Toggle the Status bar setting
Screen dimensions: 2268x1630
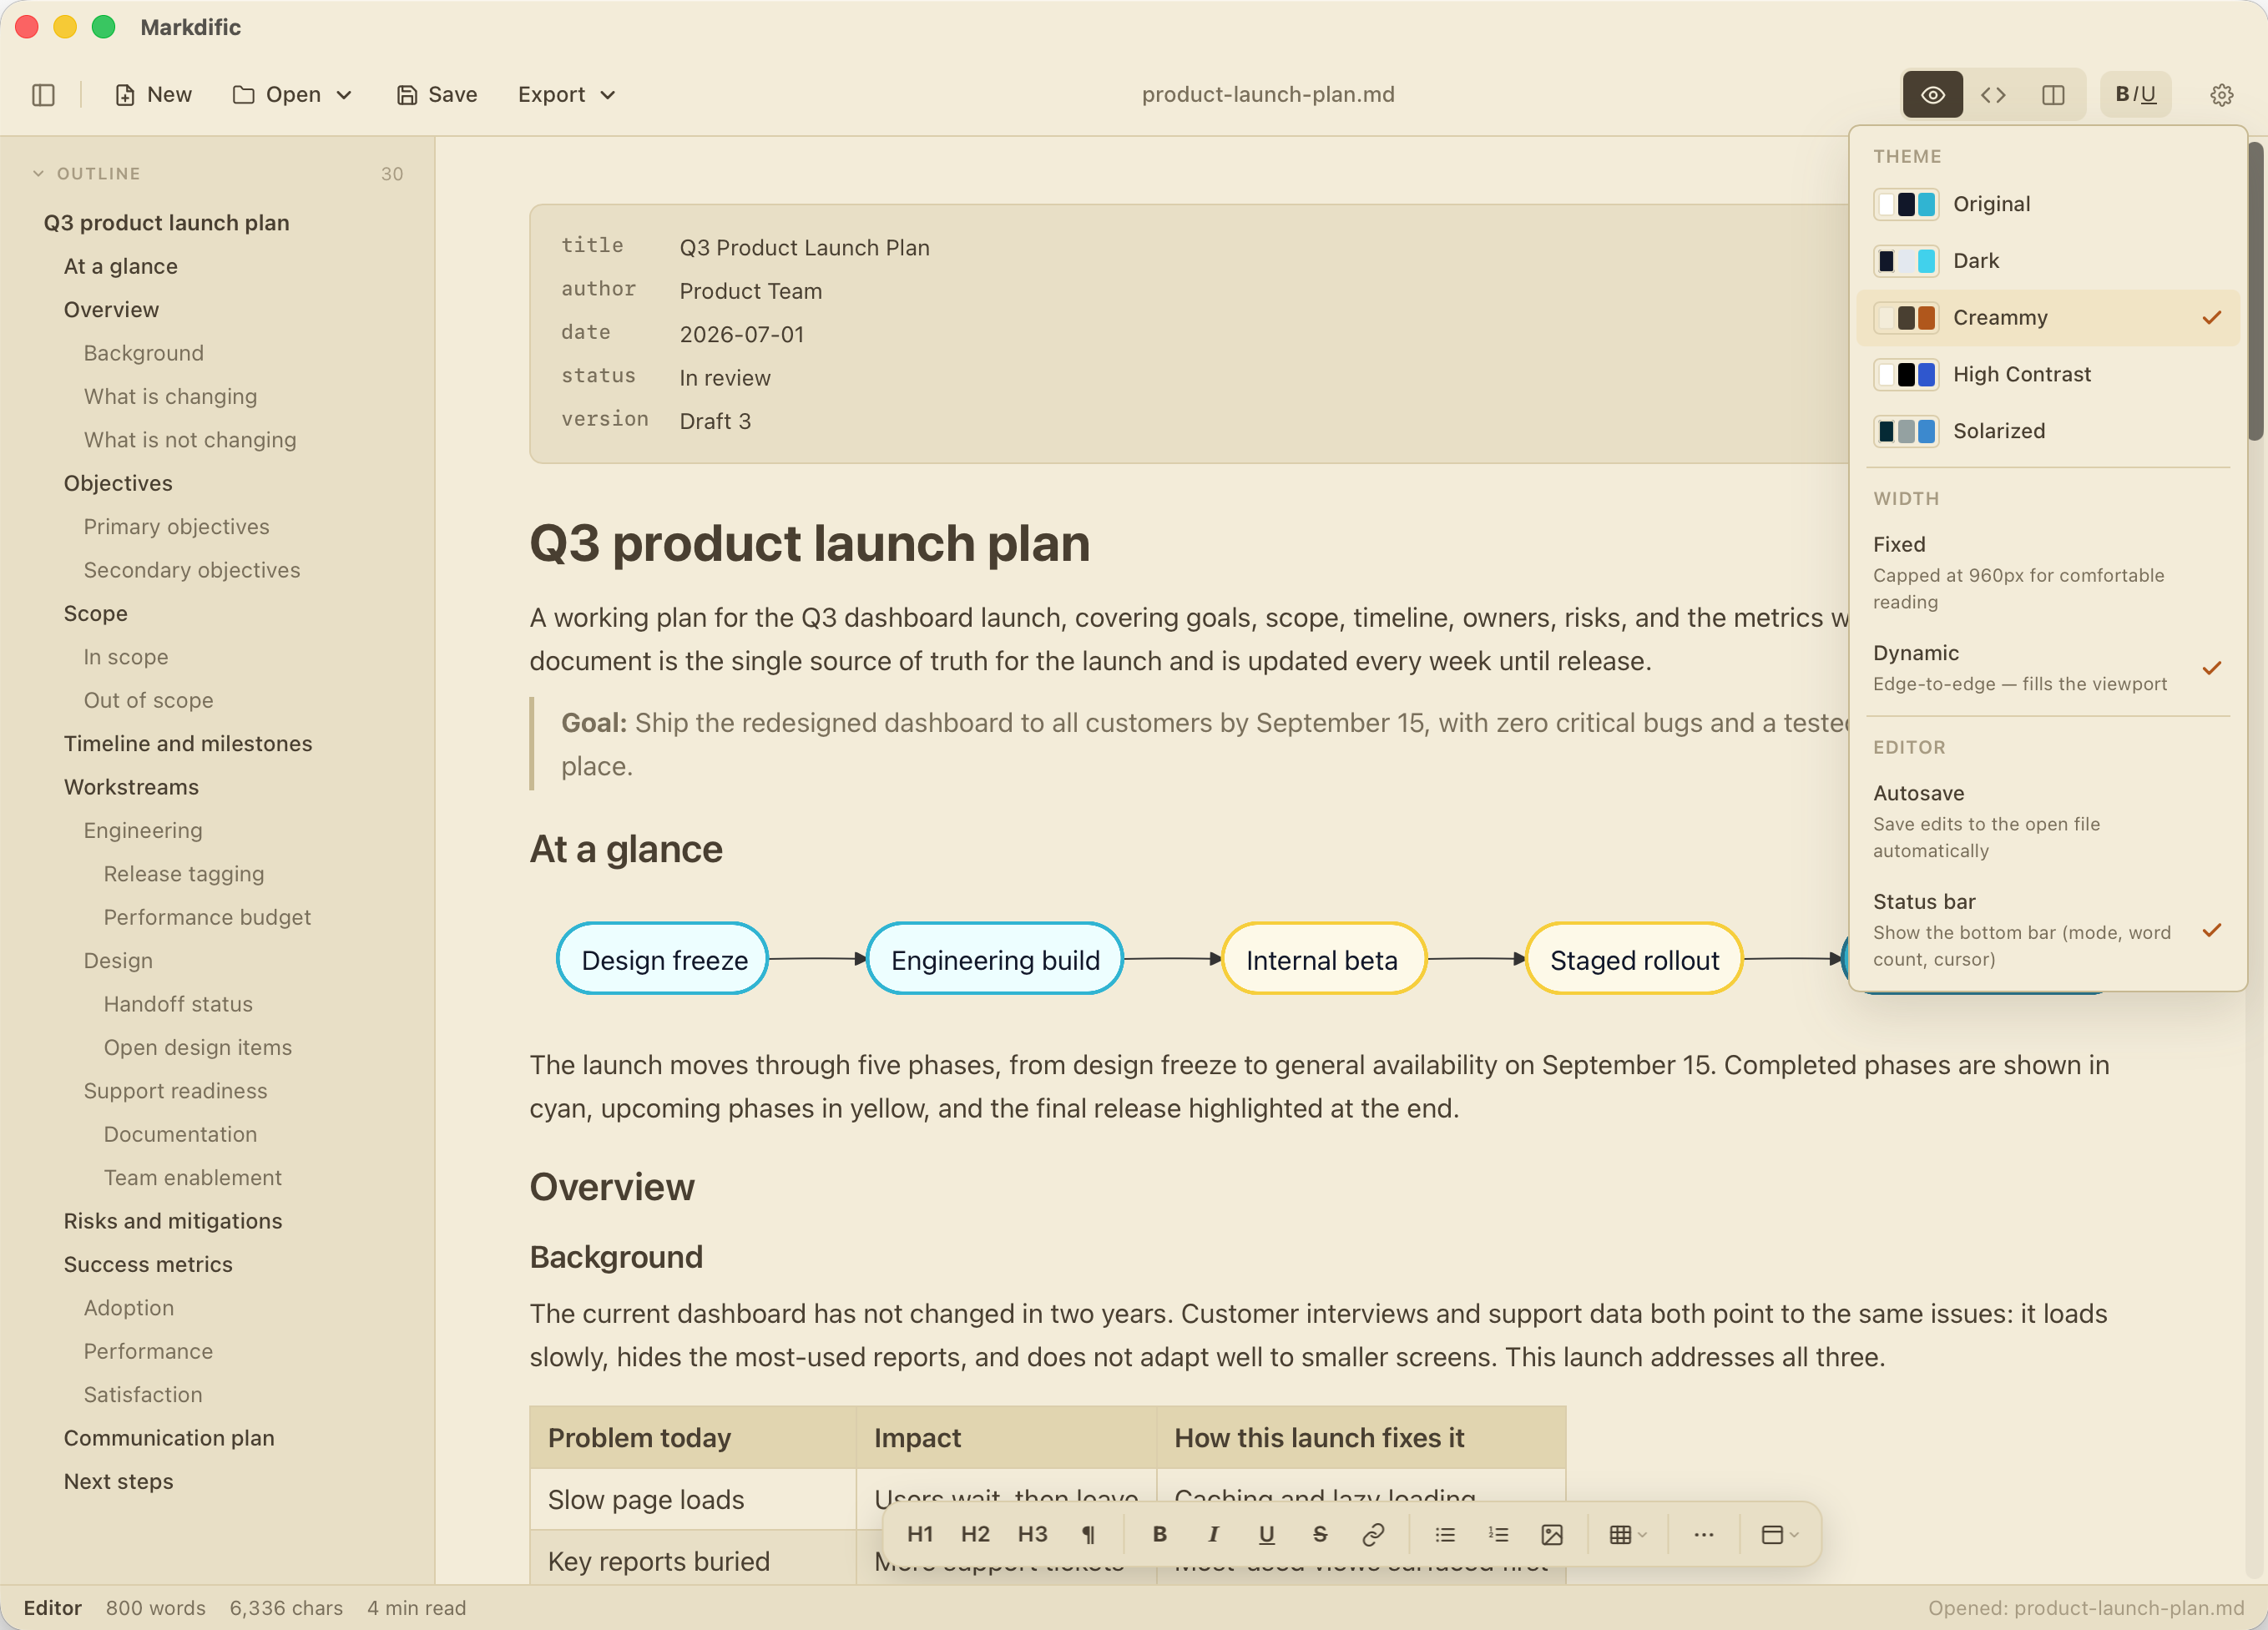2046,929
